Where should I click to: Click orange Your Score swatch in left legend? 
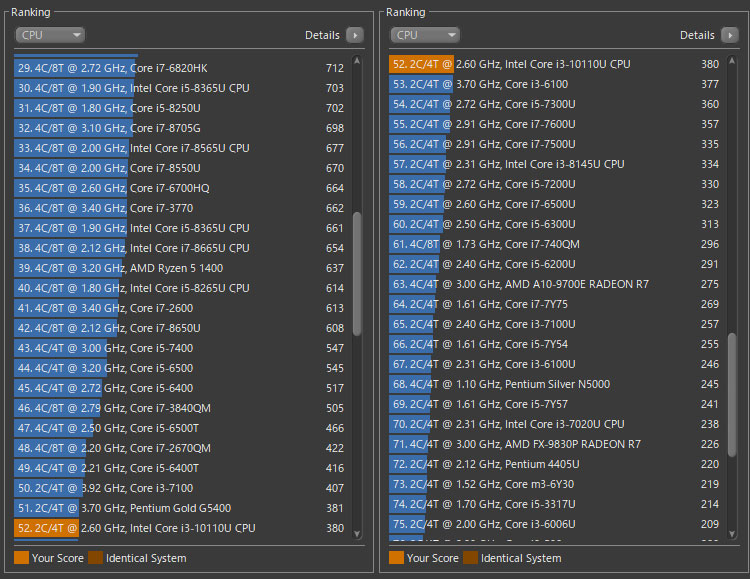(x=22, y=558)
